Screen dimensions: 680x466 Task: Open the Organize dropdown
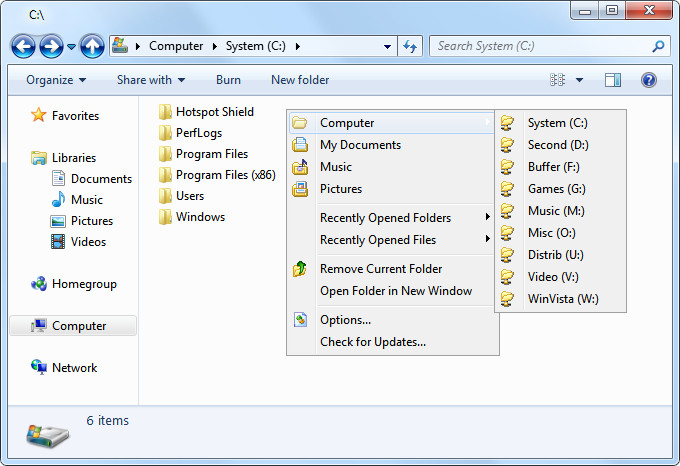[x=56, y=80]
